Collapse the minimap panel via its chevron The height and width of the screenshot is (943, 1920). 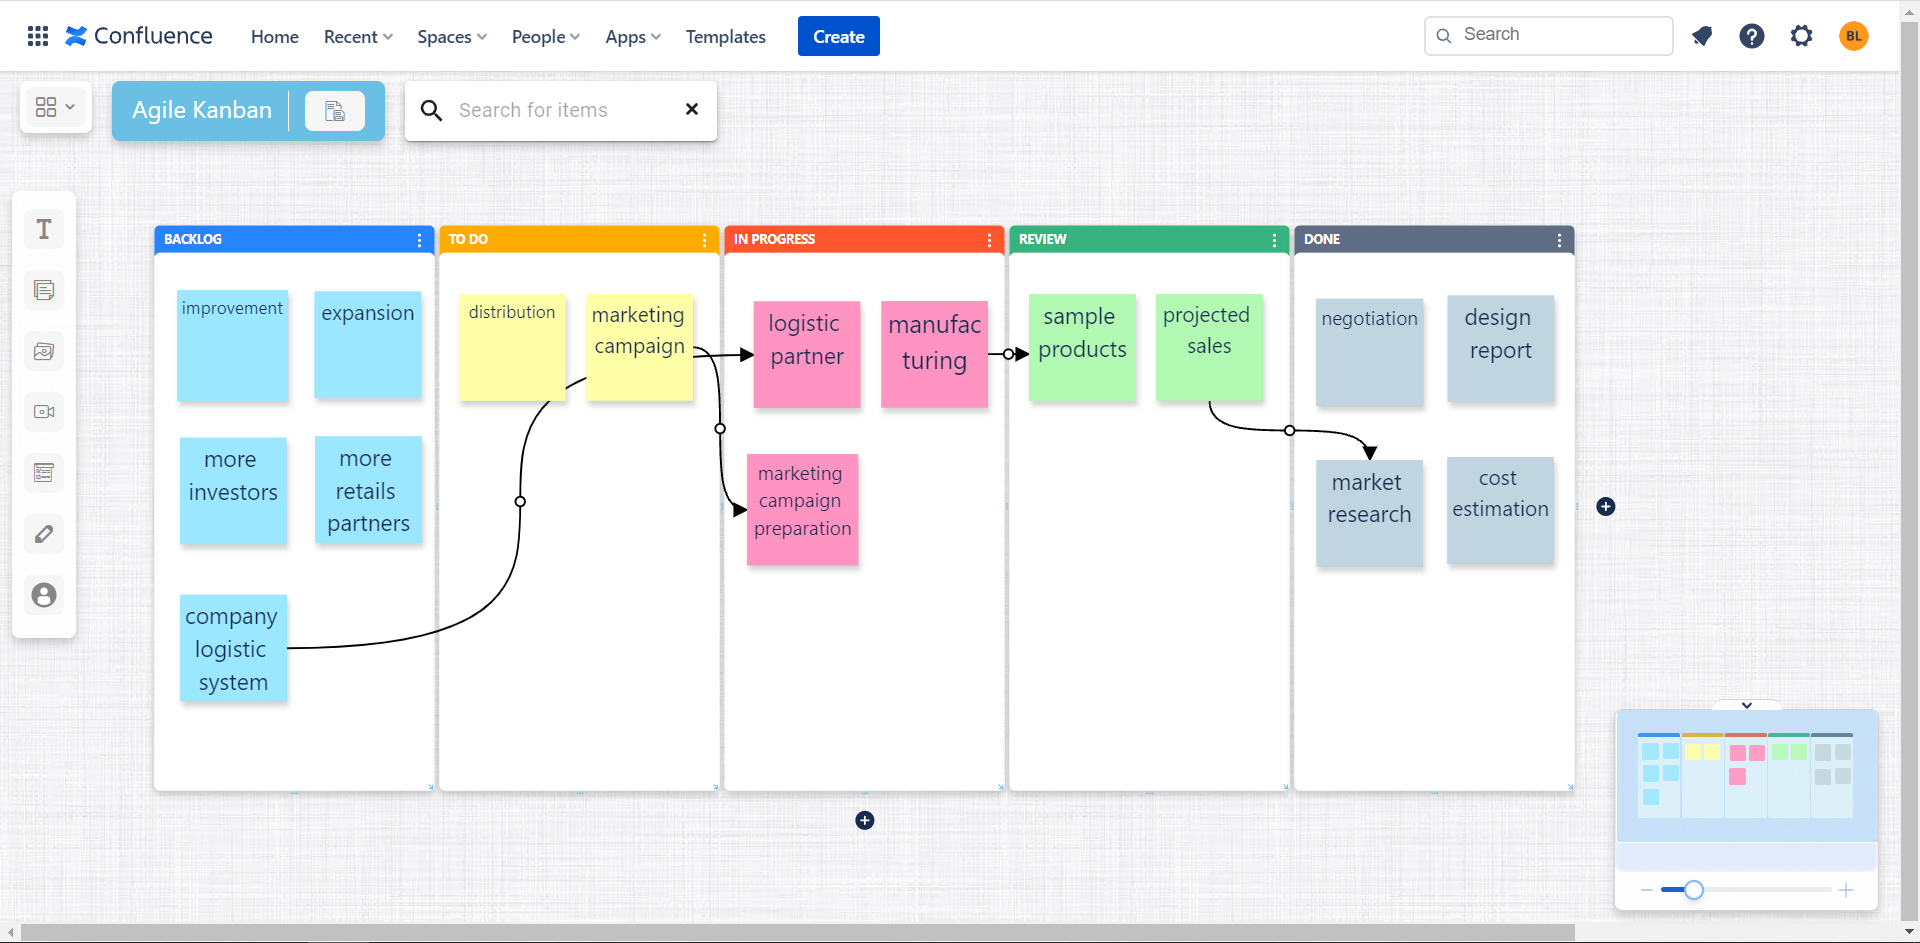[1747, 704]
